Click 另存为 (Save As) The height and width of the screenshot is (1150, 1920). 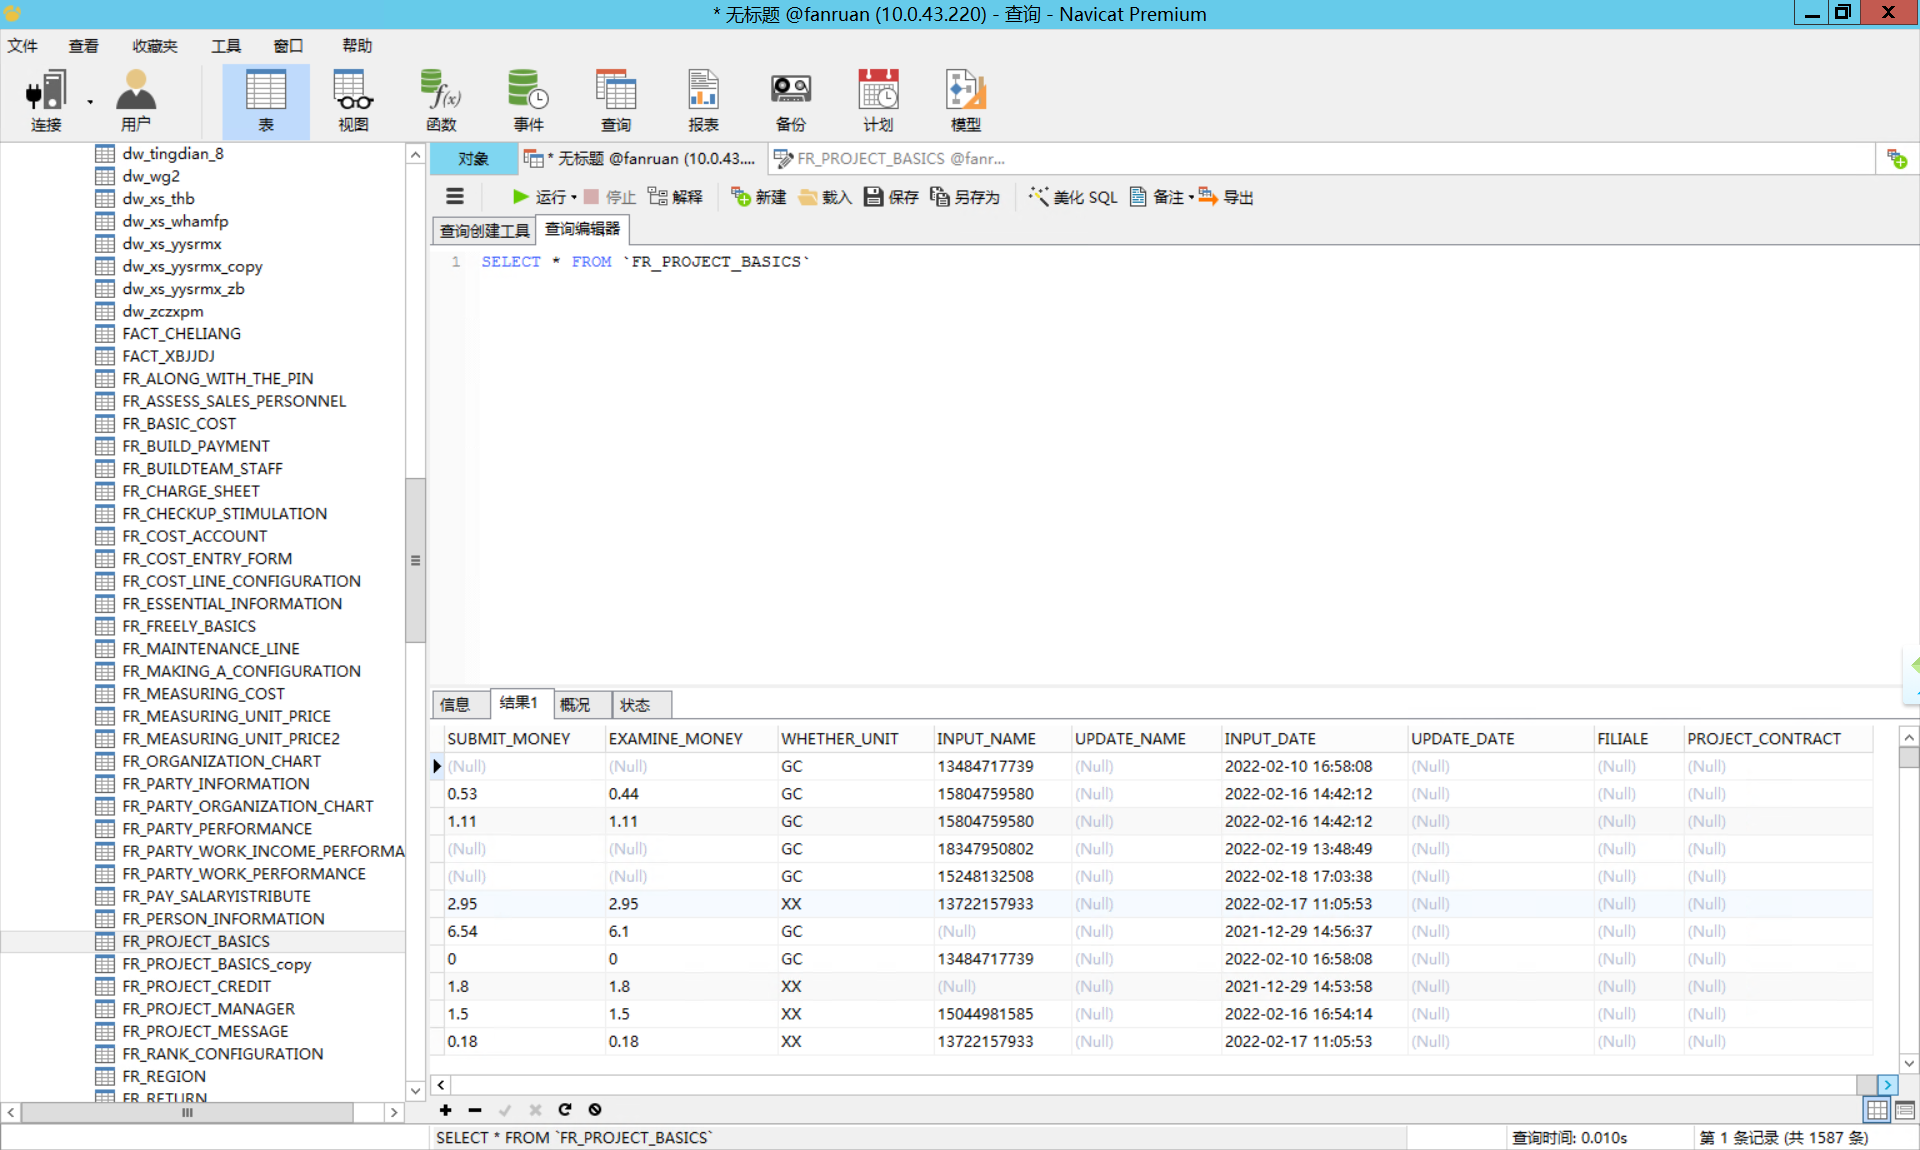pyautogui.click(x=965, y=197)
